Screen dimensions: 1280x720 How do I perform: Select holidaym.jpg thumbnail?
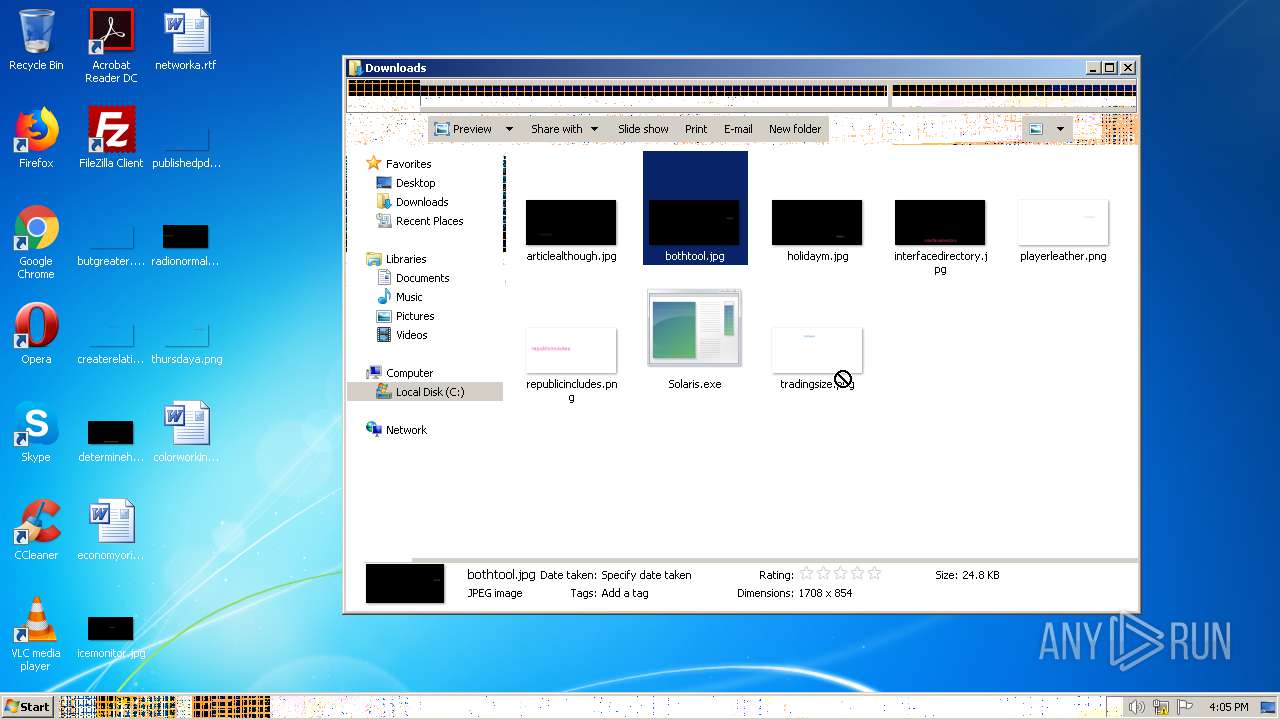pyautogui.click(x=817, y=223)
